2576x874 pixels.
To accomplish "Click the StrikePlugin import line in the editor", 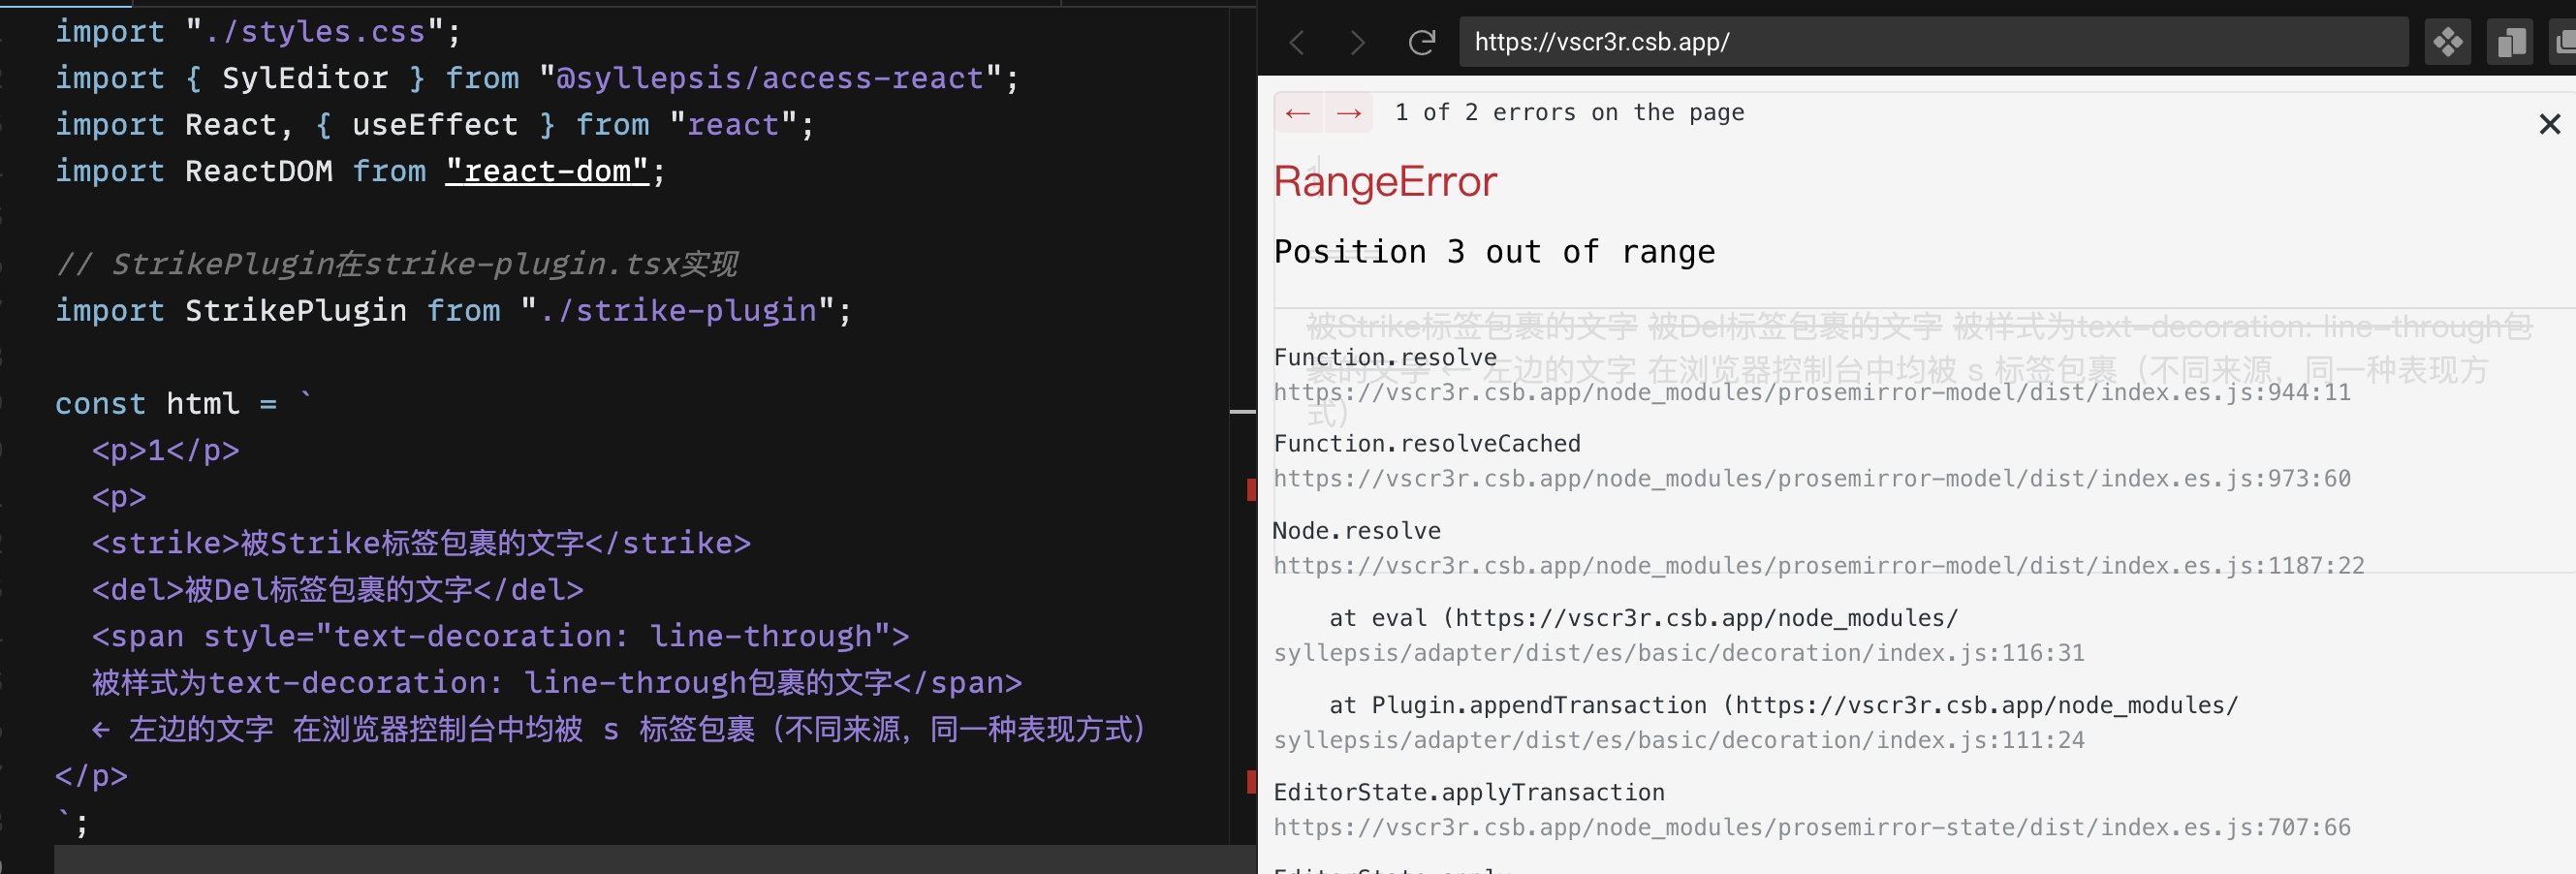I will click(x=452, y=310).
